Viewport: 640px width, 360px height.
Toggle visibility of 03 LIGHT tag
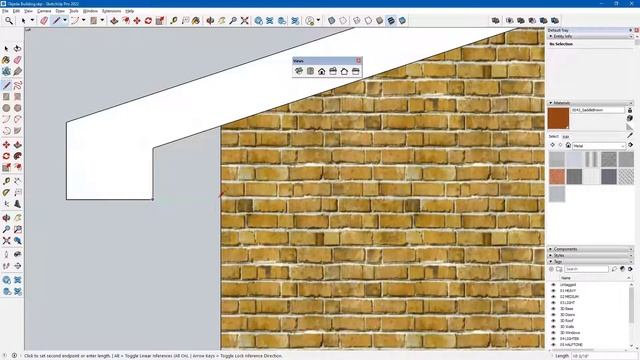(553, 303)
